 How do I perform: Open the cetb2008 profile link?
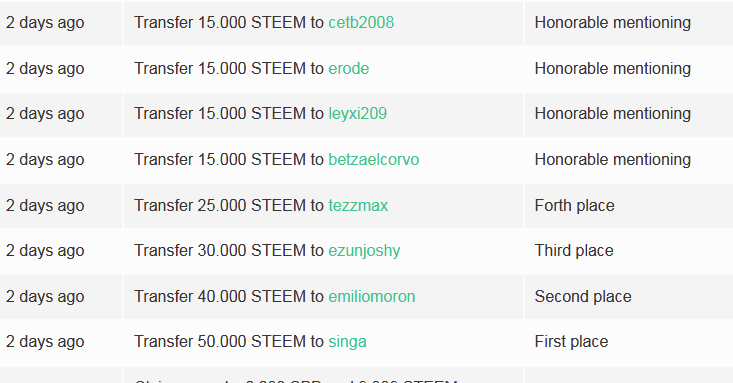[361, 22]
